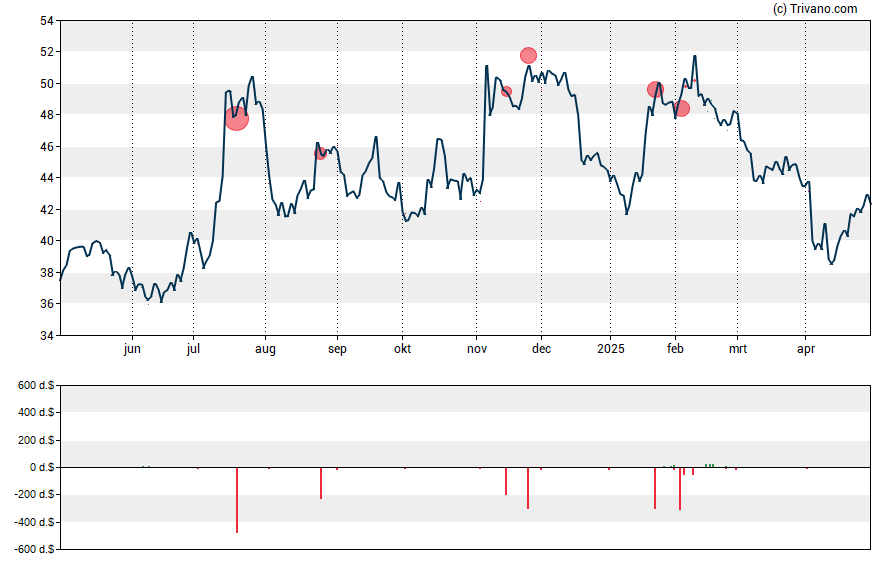The width and height of the screenshot is (888, 565).
Task: Click the '600 d.$' volume axis label
Action: (36, 386)
